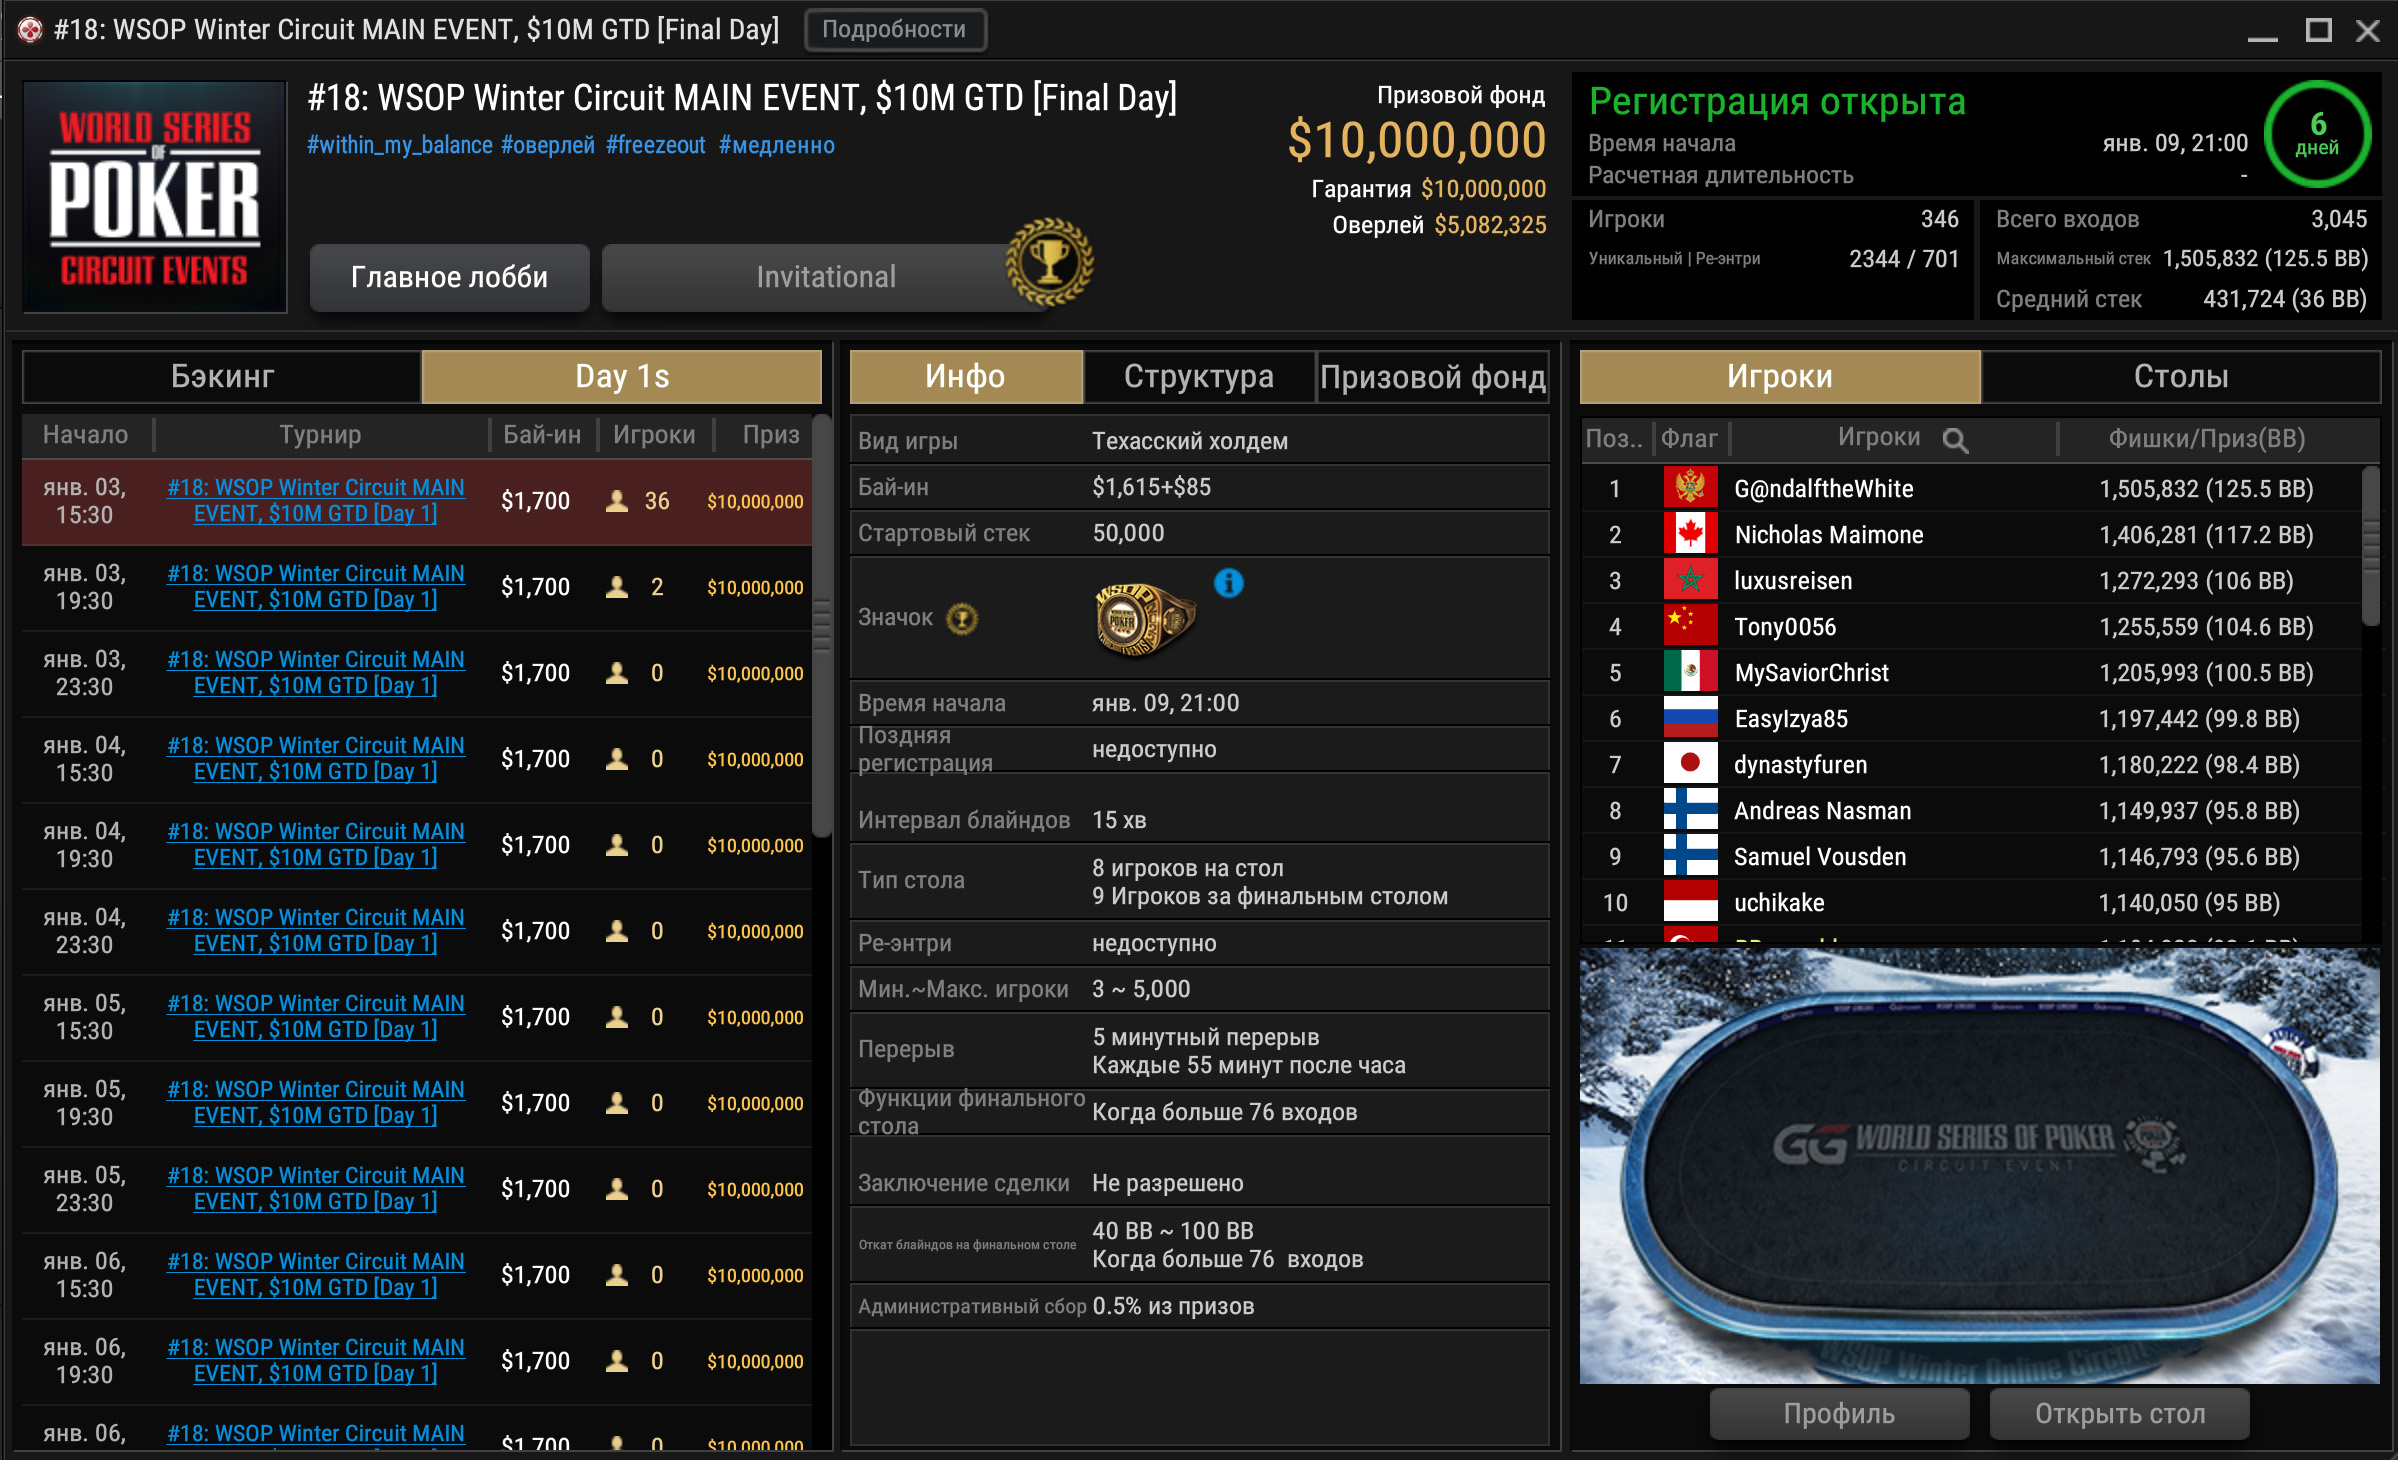Image resolution: width=2398 pixels, height=1460 pixels.
Task: Click the Главное лобби button
Action: 449,277
